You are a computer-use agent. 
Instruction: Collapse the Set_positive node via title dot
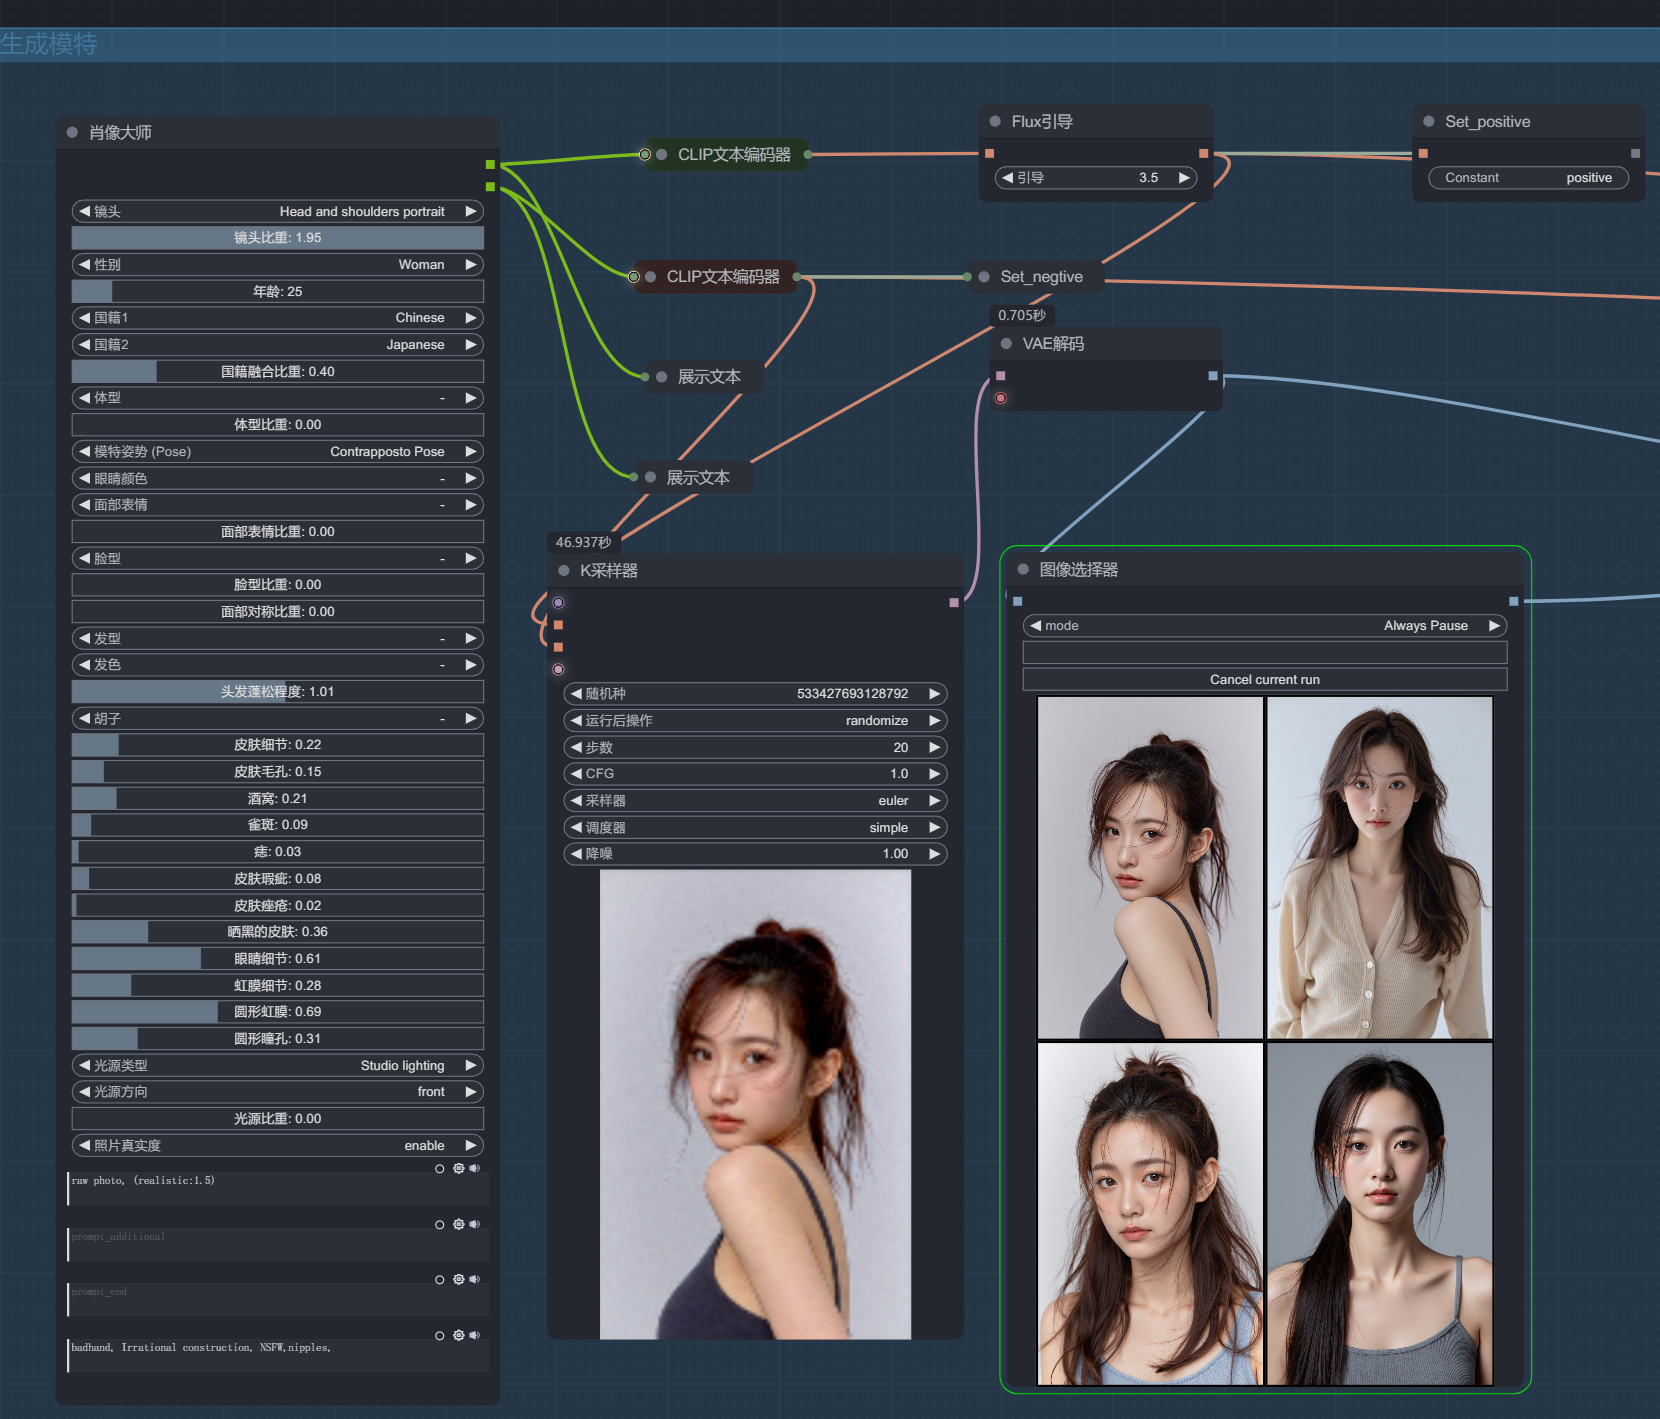1429,121
